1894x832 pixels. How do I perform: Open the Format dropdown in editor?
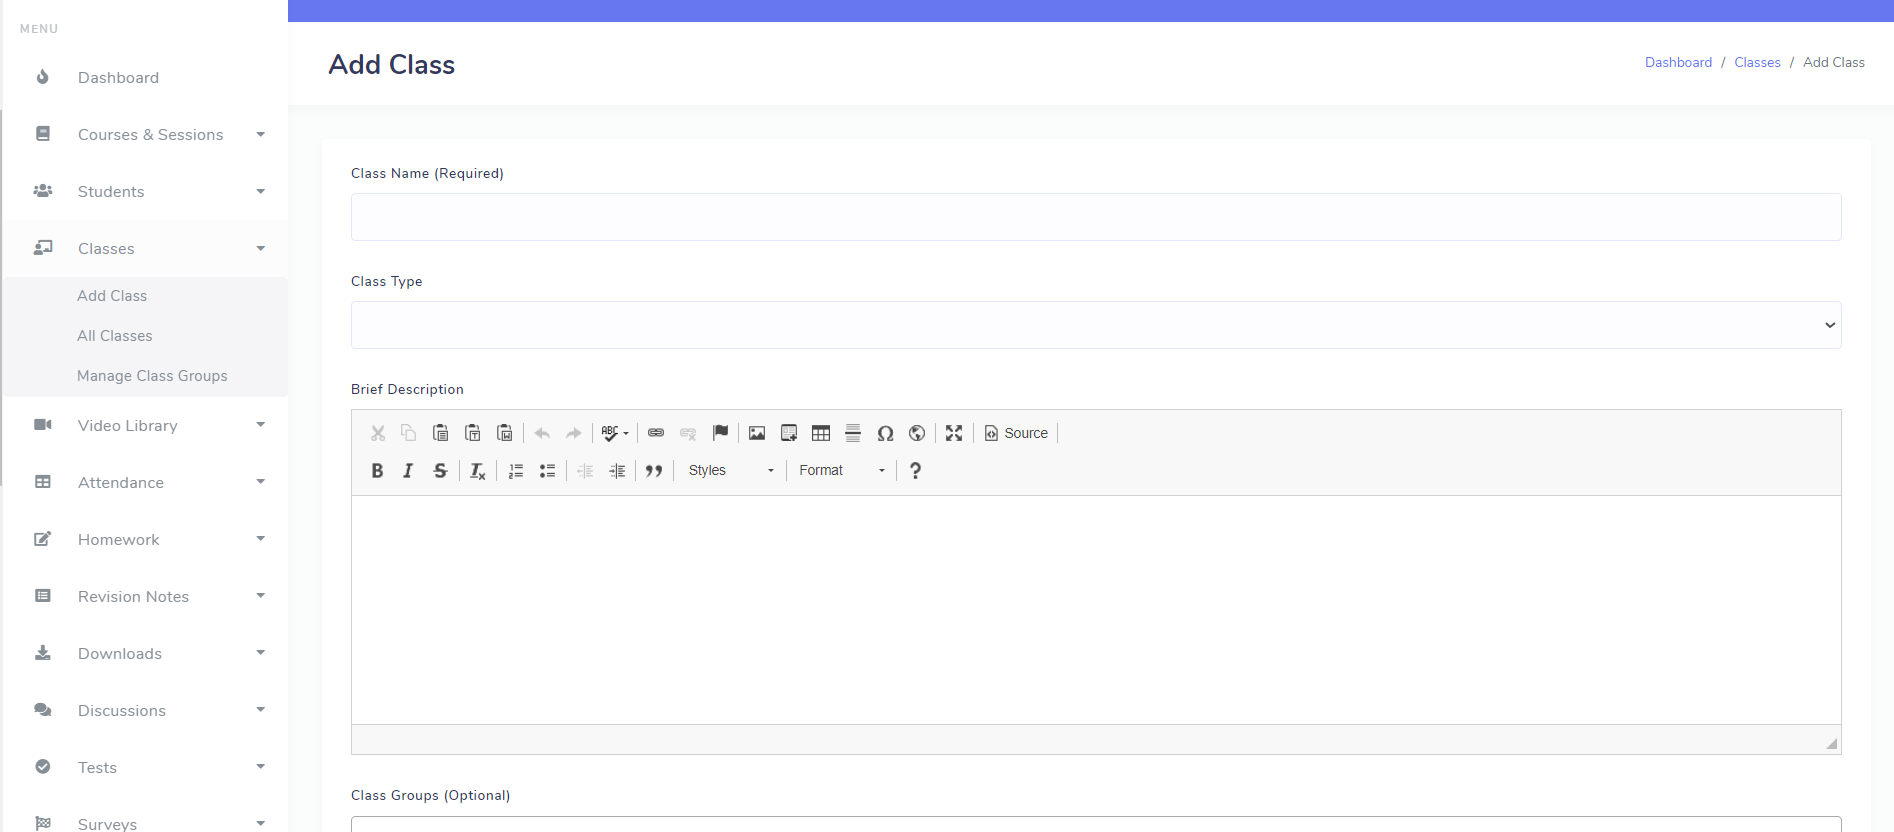click(x=842, y=471)
